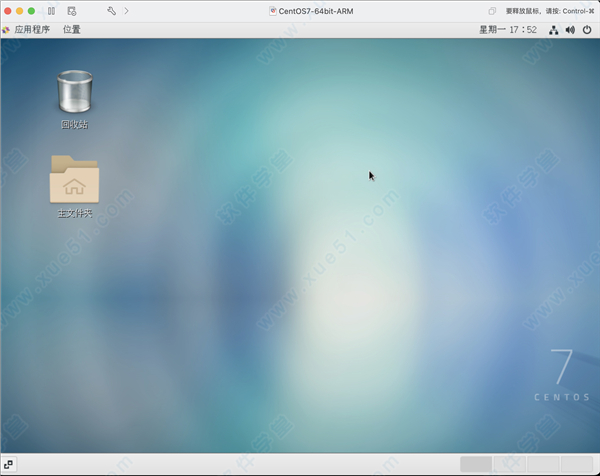
Task: Open the VM snapshot icon
Action: point(72,11)
